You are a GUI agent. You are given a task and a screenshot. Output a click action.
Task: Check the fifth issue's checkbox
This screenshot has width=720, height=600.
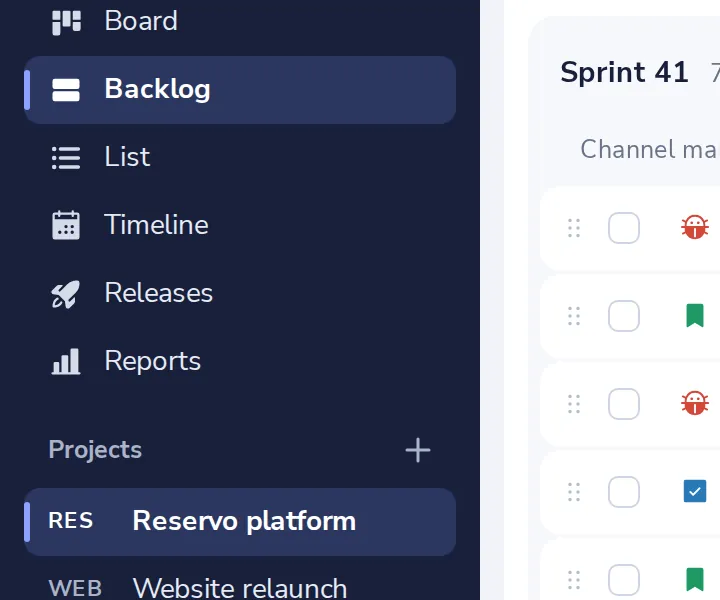pyautogui.click(x=624, y=580)
